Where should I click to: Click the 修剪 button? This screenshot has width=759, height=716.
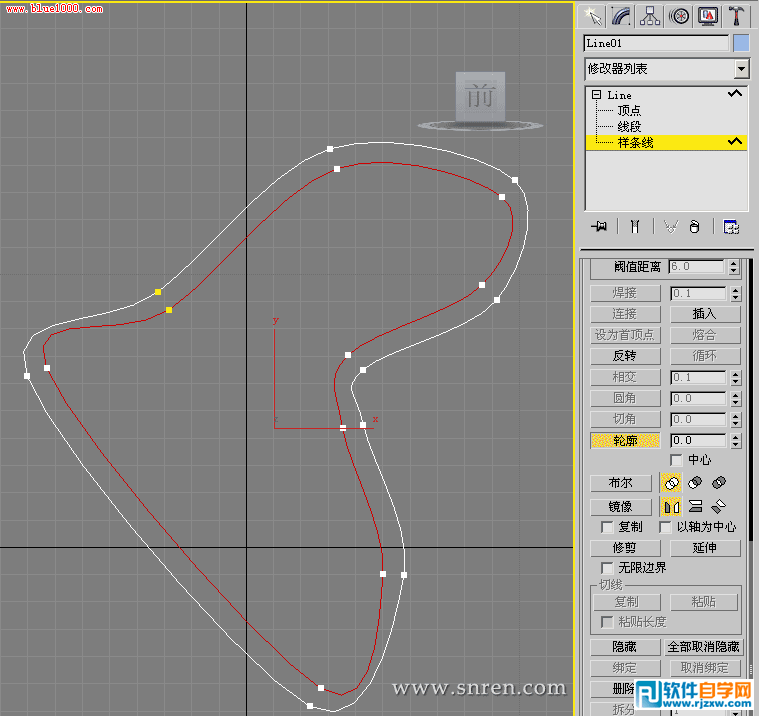point(624,548)
